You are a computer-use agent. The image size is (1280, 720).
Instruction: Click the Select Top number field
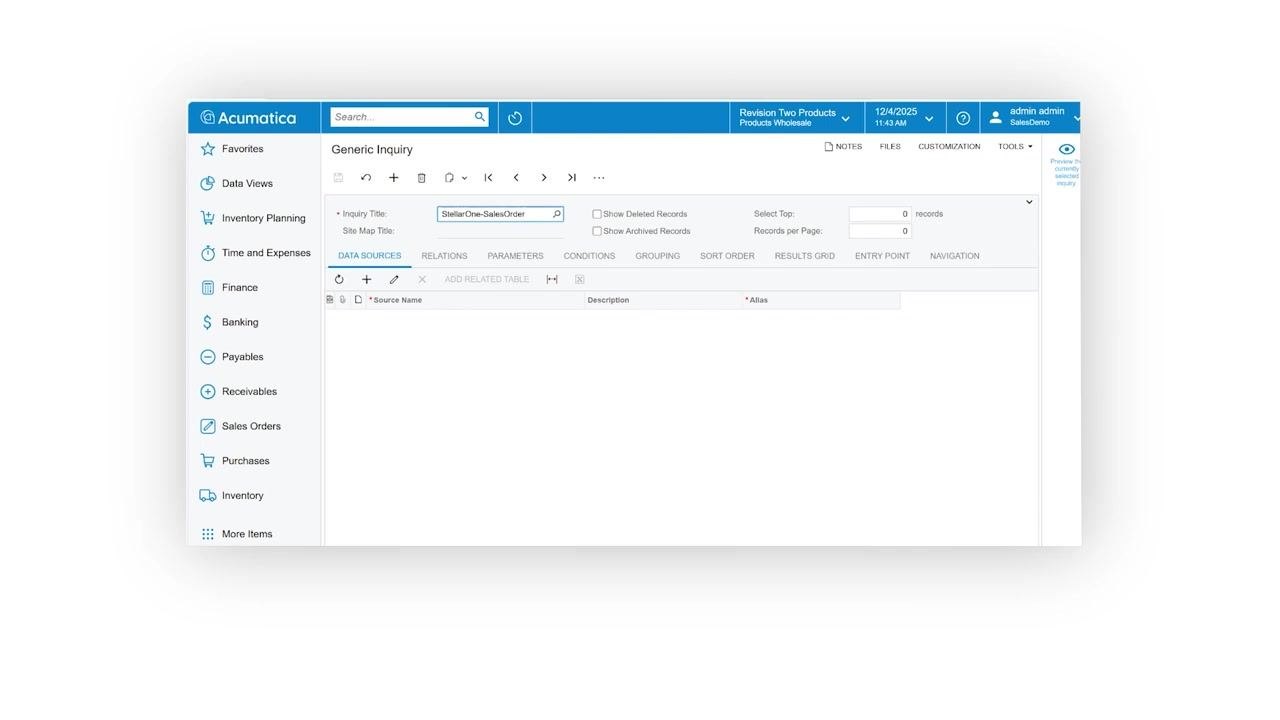click(x=880, y=214)
